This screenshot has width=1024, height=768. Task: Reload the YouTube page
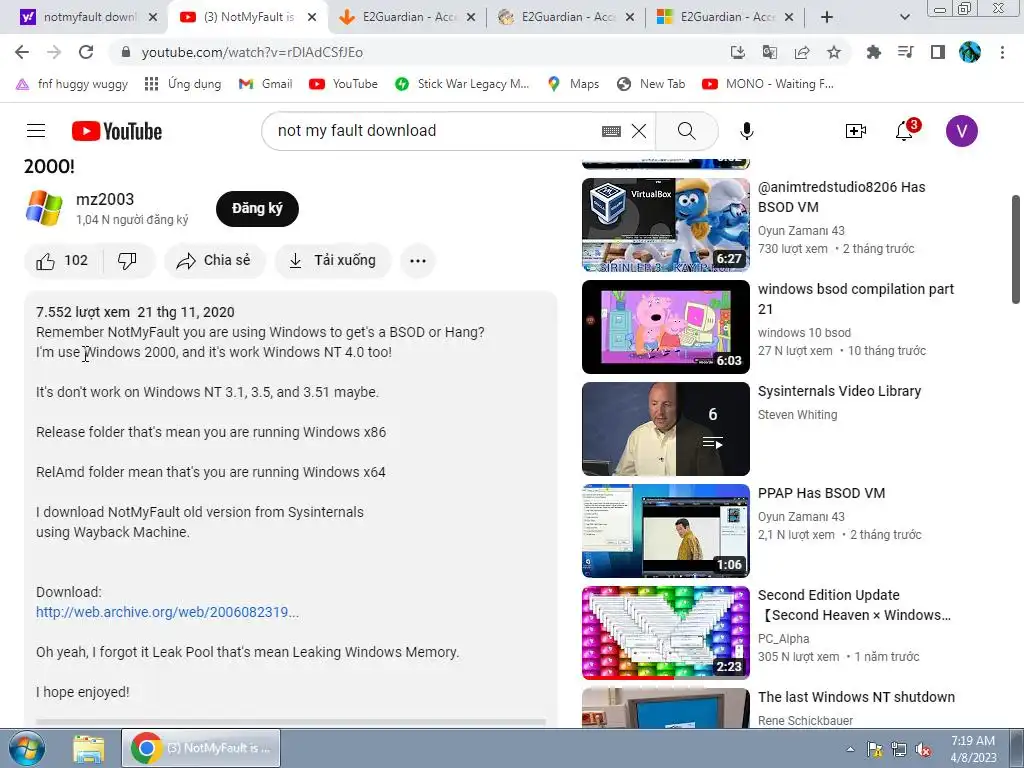(x=86, y=52)
